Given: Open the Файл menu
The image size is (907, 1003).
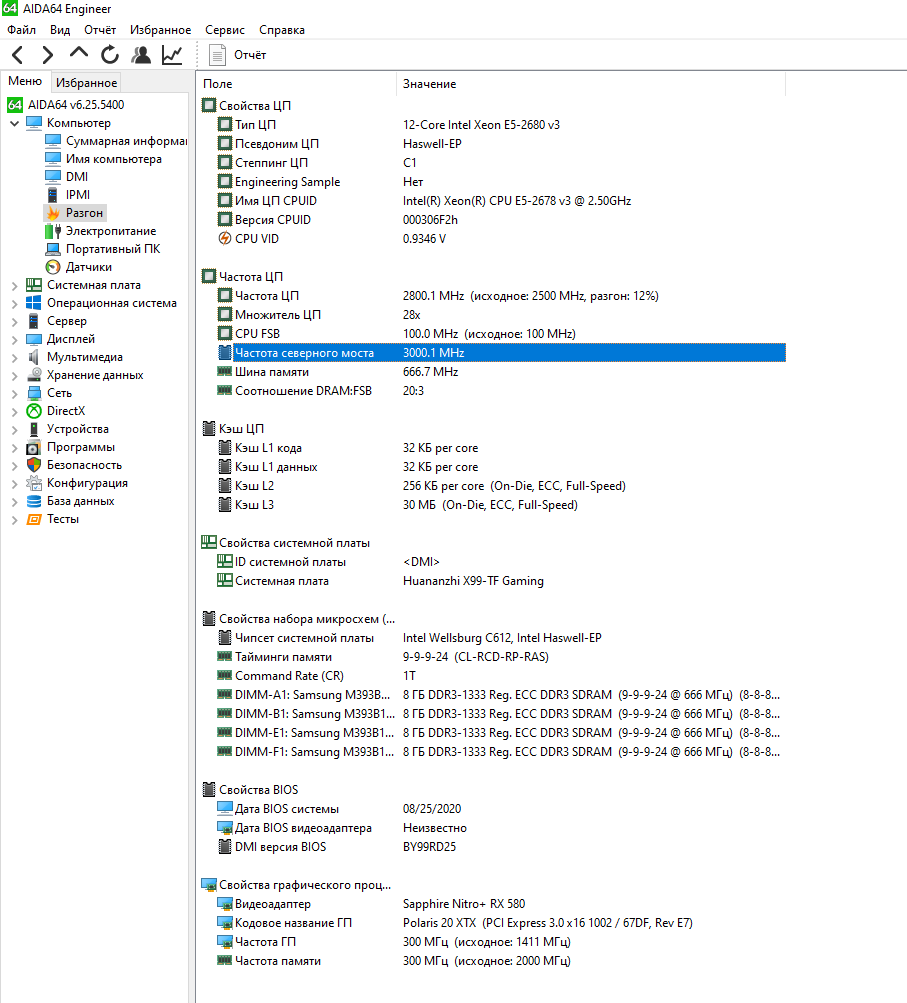Looking at the screenshot, I should point(22,30).
